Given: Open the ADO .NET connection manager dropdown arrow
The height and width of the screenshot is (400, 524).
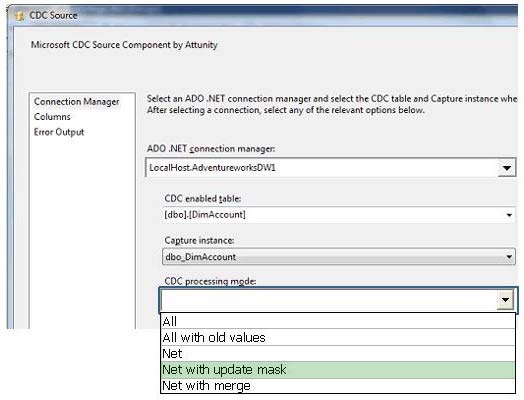Looking at the screenshot, I should pos(507,168).
